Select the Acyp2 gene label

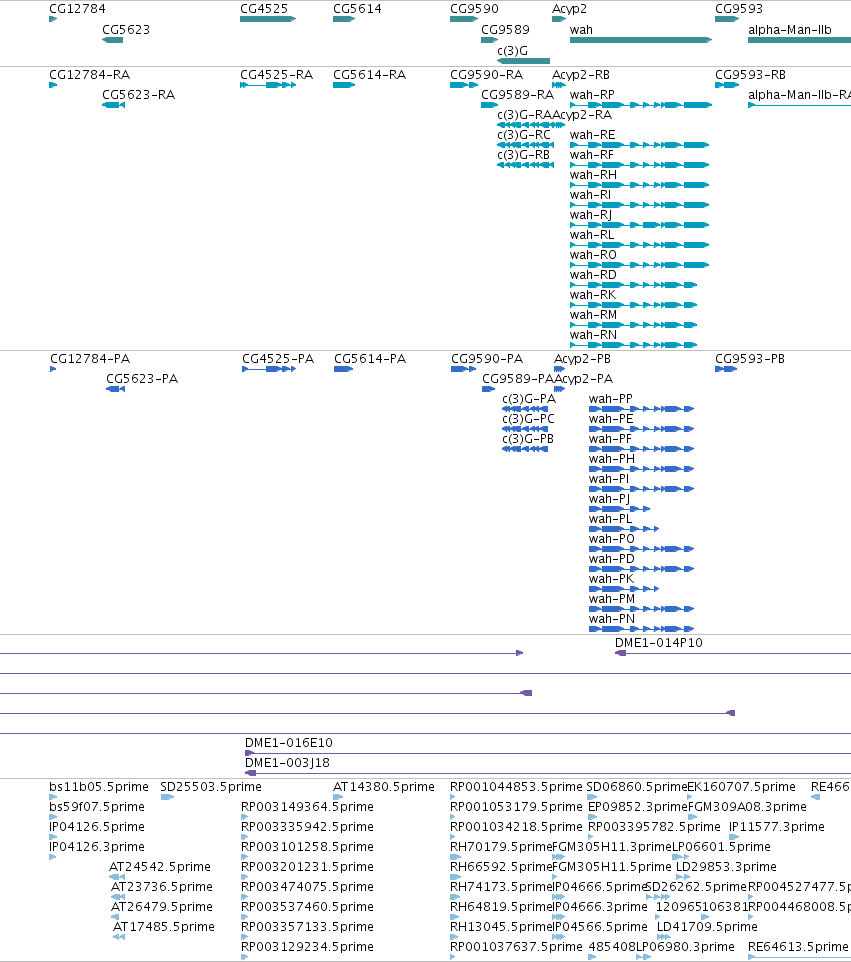pos(569,9)
